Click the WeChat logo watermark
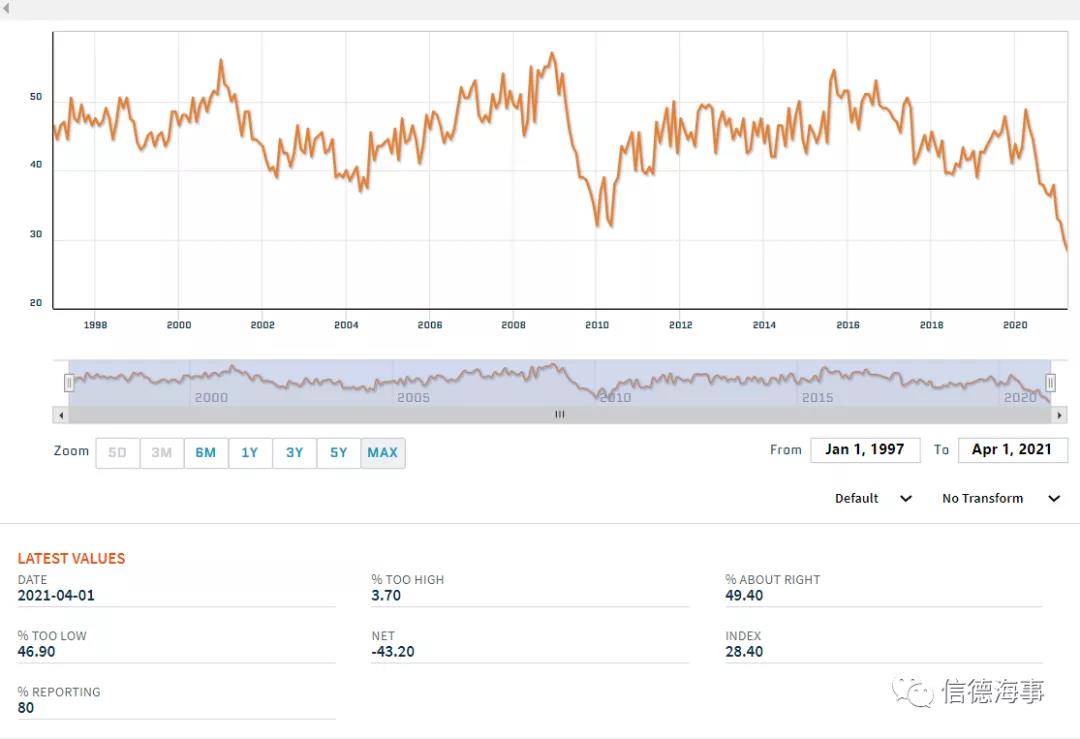 click(913, 691)
